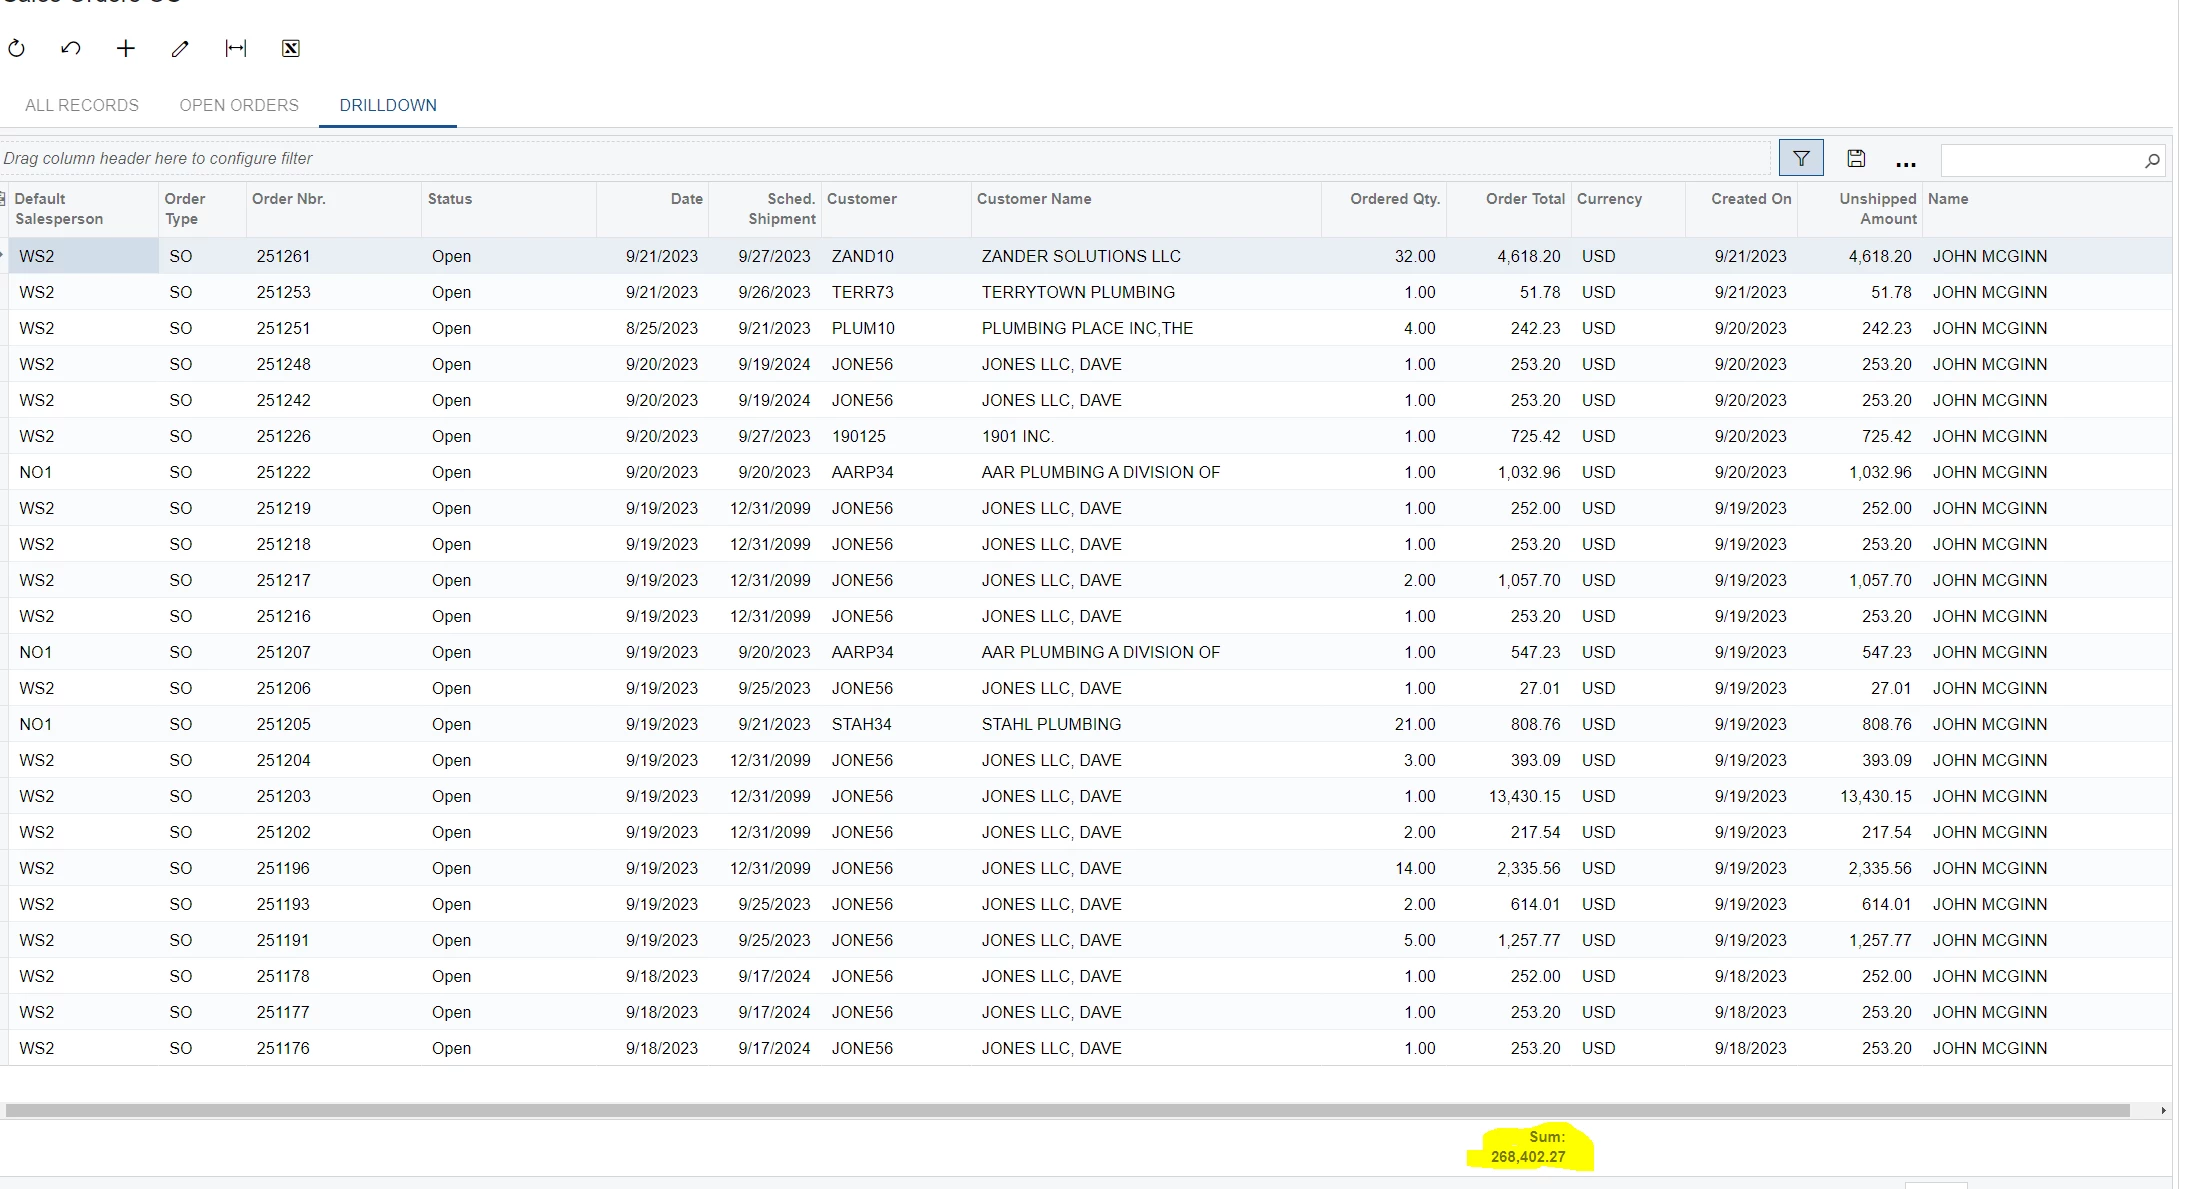Click the Undo/cancel arrow icon

tap(71, 48)
